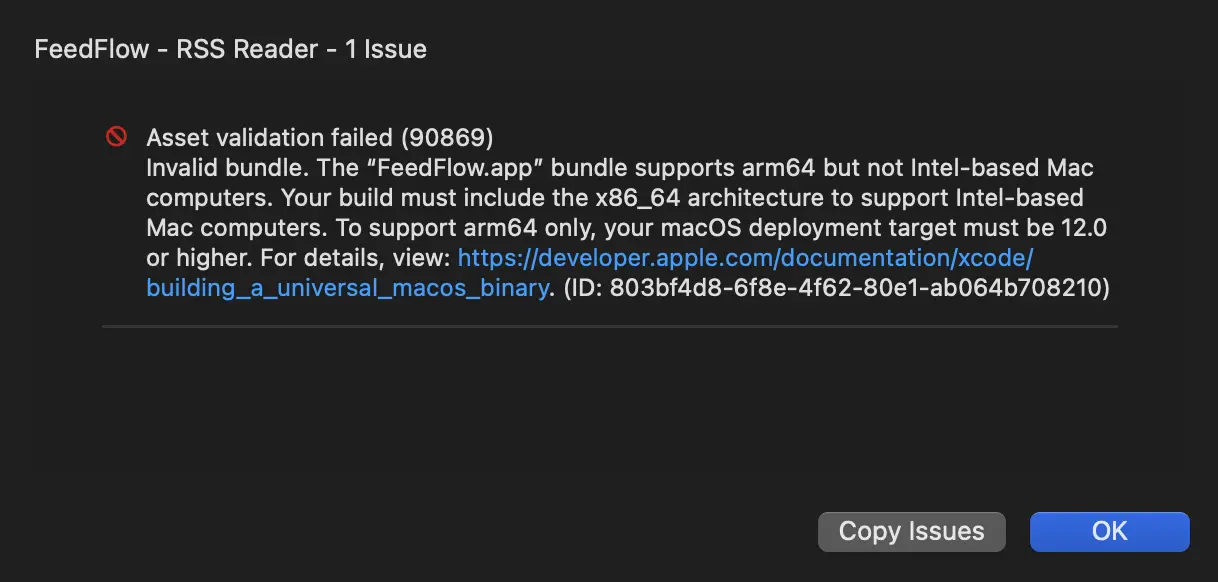Screen dimensions: 1218x582
Task: Dismiss the dialog with OK
Action: (x=1109, y=531)
